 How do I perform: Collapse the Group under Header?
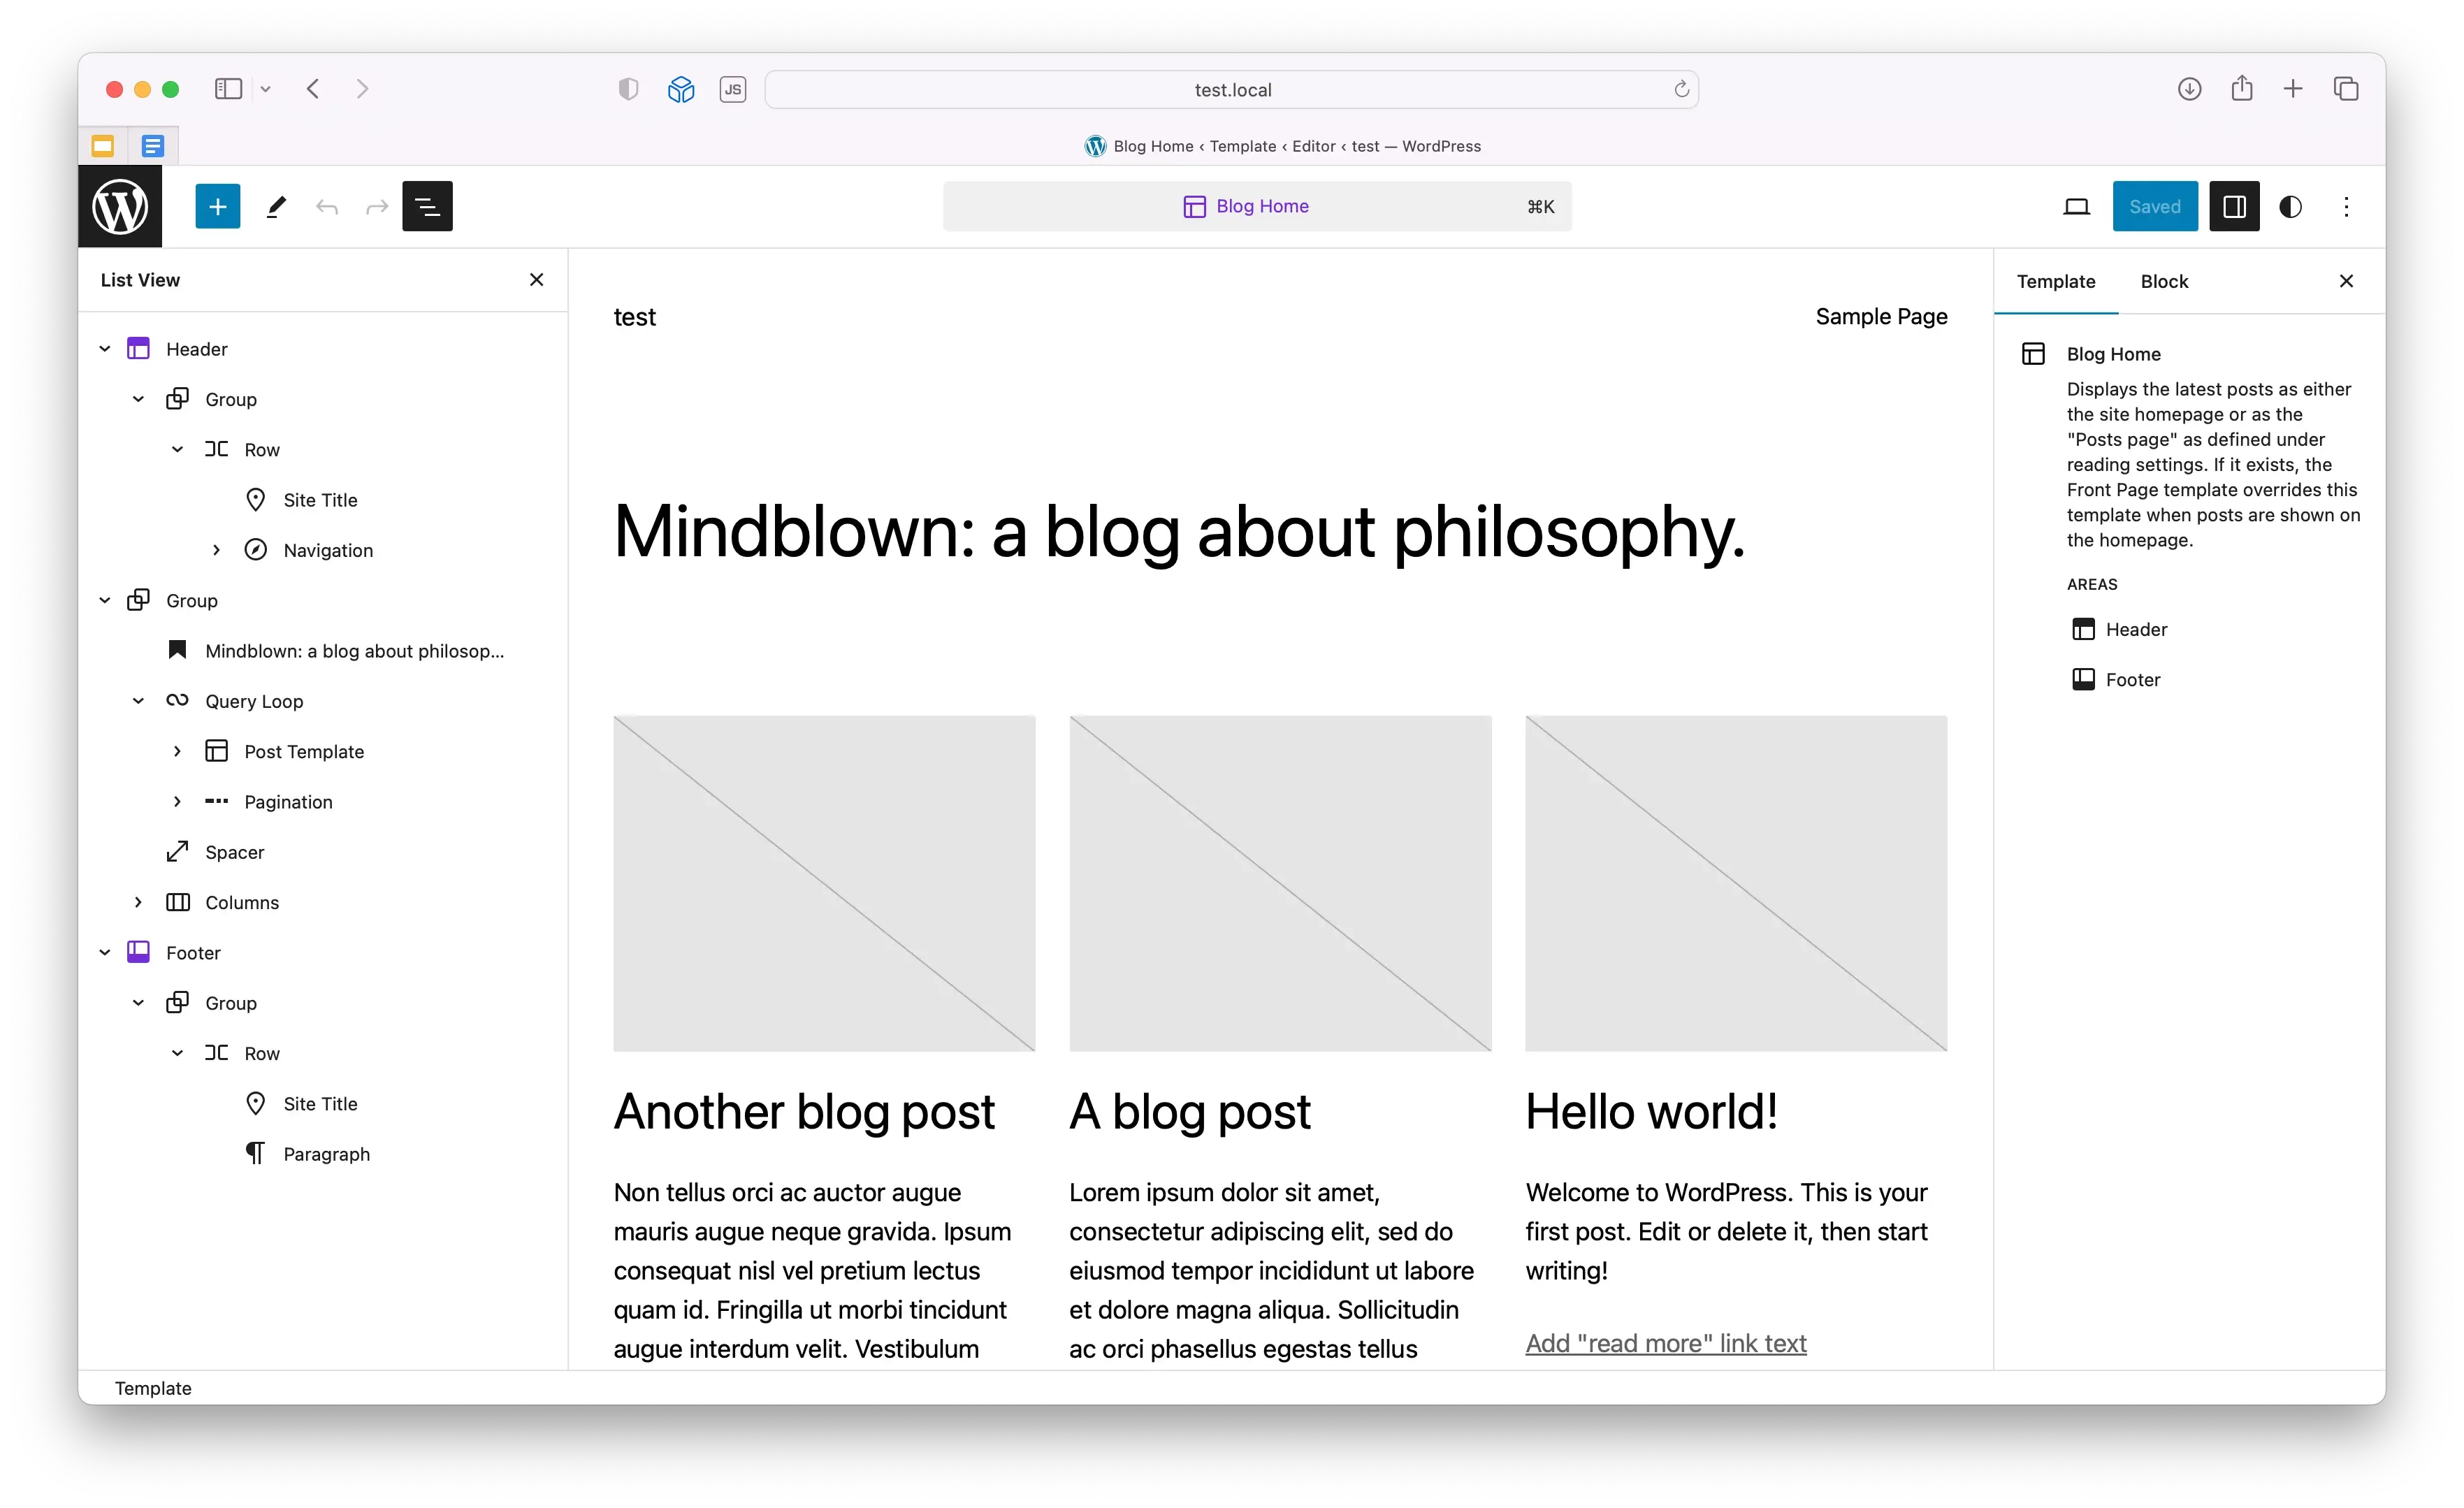tap(138, 399)
